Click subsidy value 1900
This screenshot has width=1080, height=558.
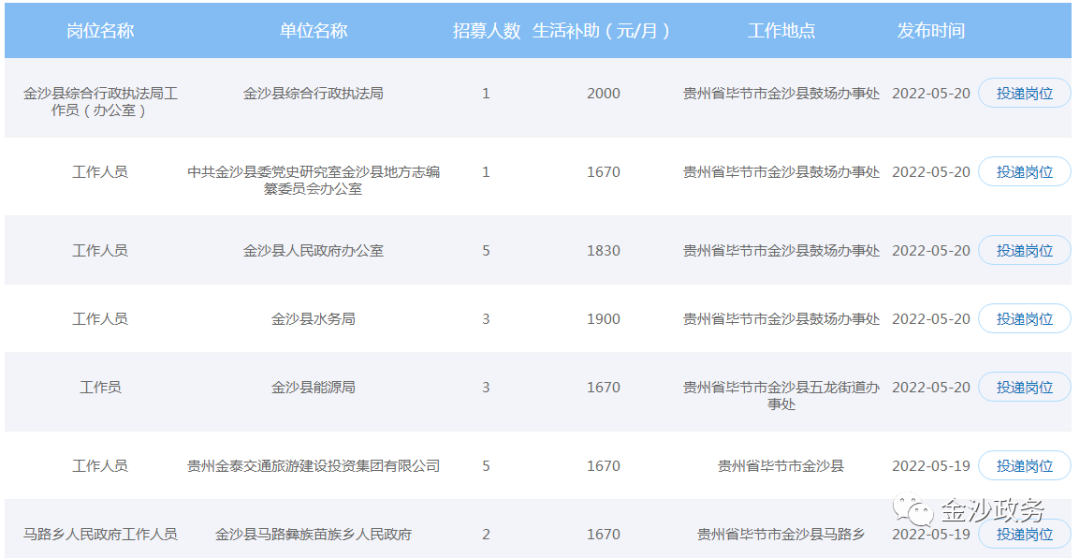tap(603, 318)
